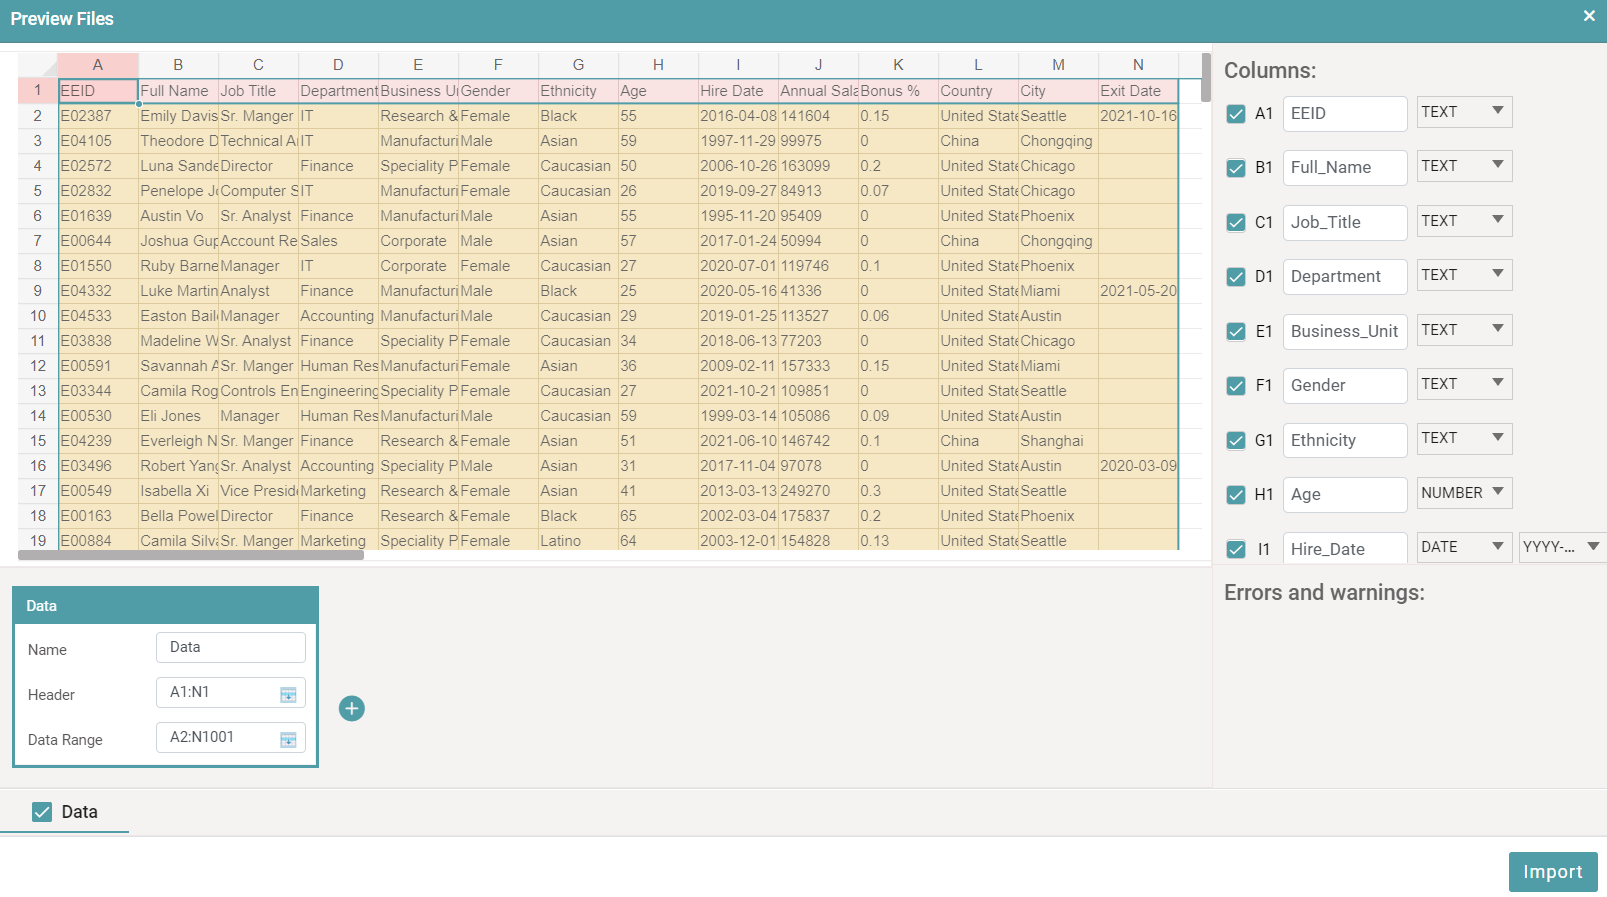Screen dimensions: 1607x897
Task: Expand the Hire_Date DATE type dropdown
Action: [1464, 547]
